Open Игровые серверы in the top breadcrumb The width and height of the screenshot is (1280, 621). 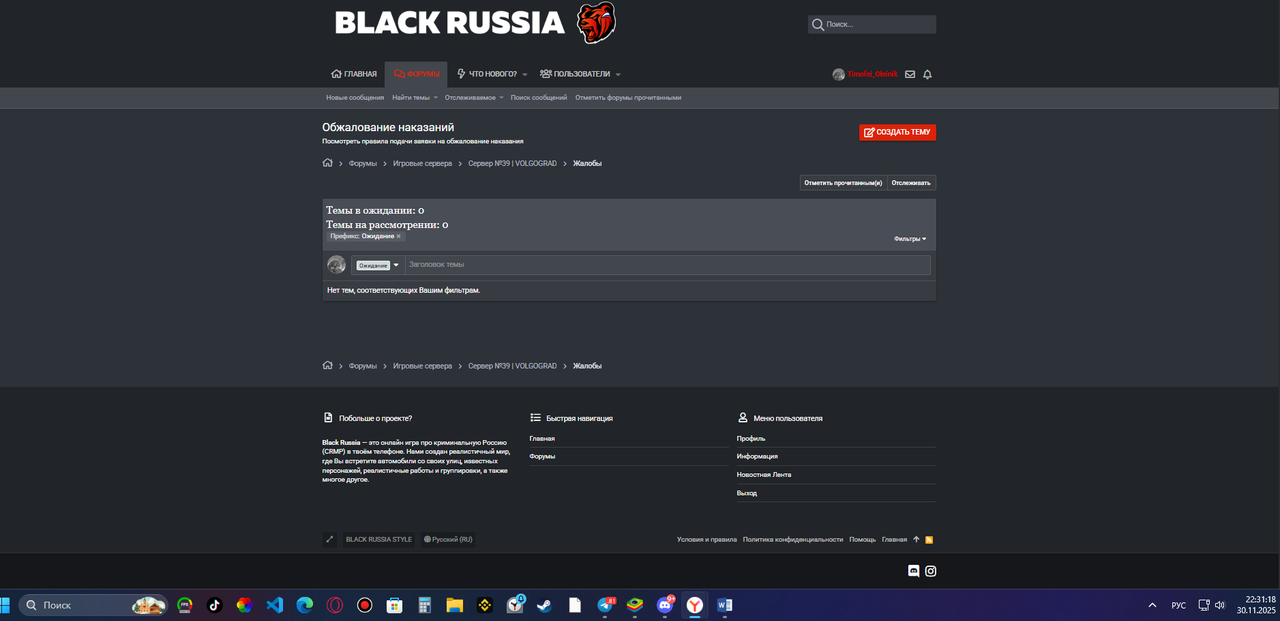[x=422, y=163]
